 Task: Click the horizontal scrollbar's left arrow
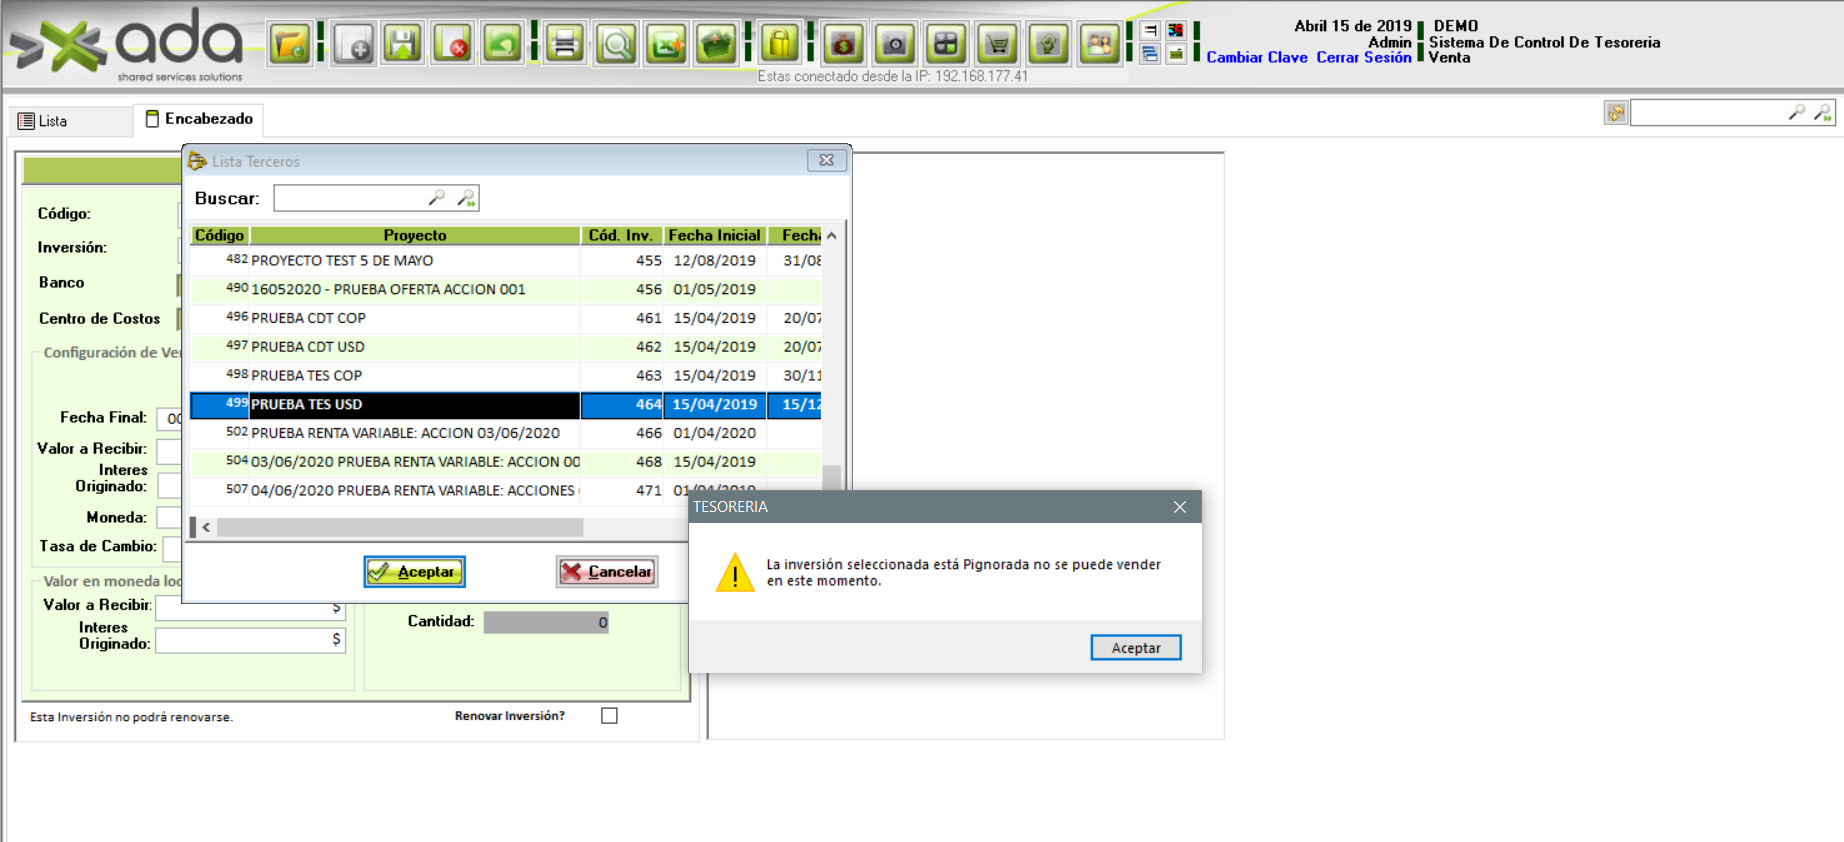tap(206, 527)
